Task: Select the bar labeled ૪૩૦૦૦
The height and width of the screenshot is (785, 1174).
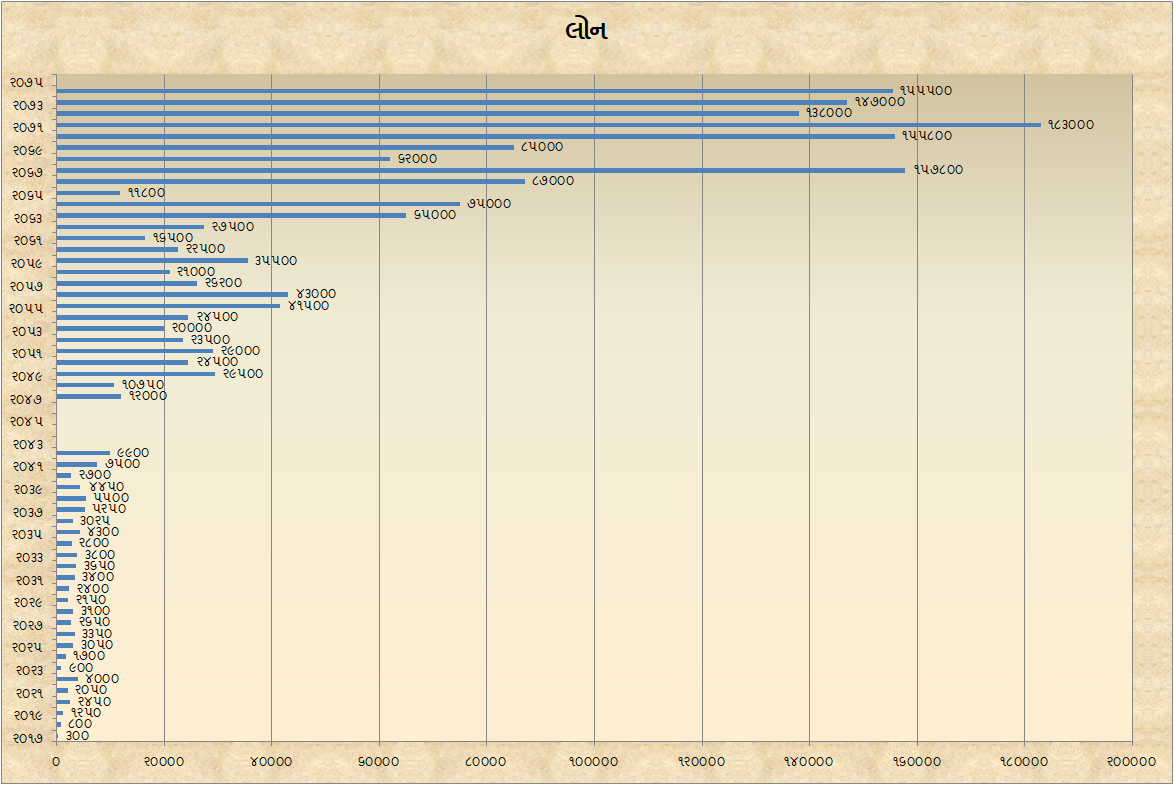Action: click(172, 294)
